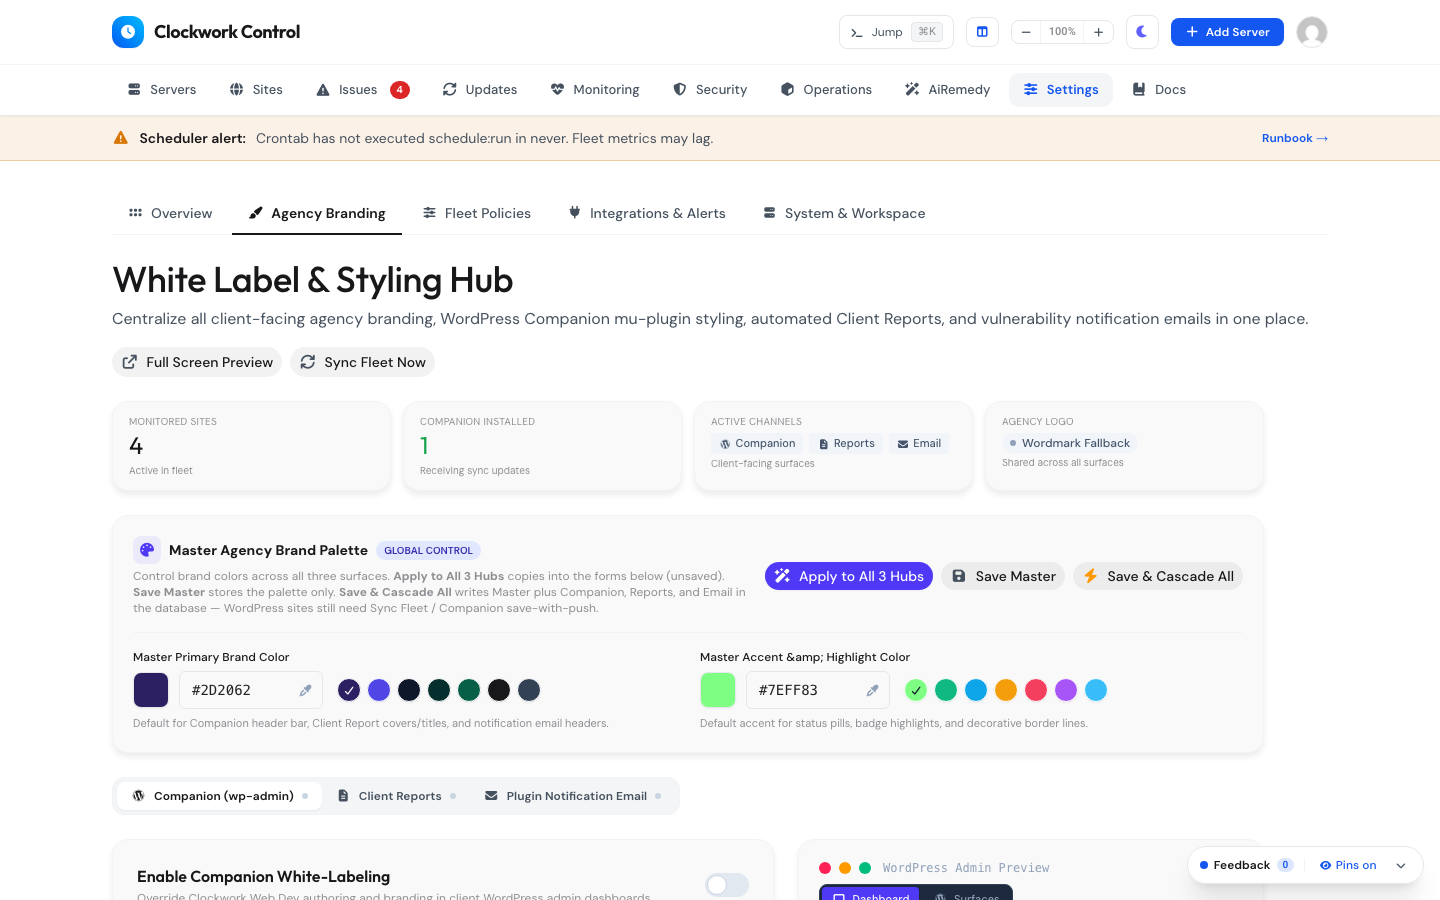1440x900 pixels.
Task: Go to the Sites globe section
Action: 256,90
